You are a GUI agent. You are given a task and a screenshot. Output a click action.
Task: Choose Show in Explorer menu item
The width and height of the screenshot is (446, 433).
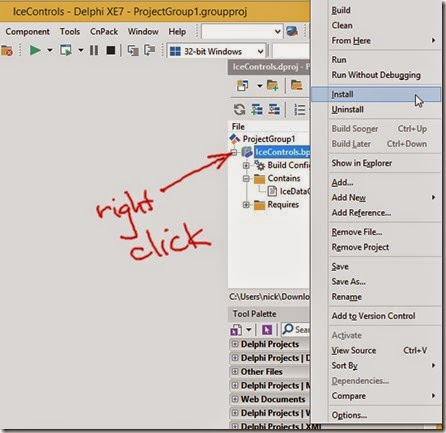coord(376,163)
